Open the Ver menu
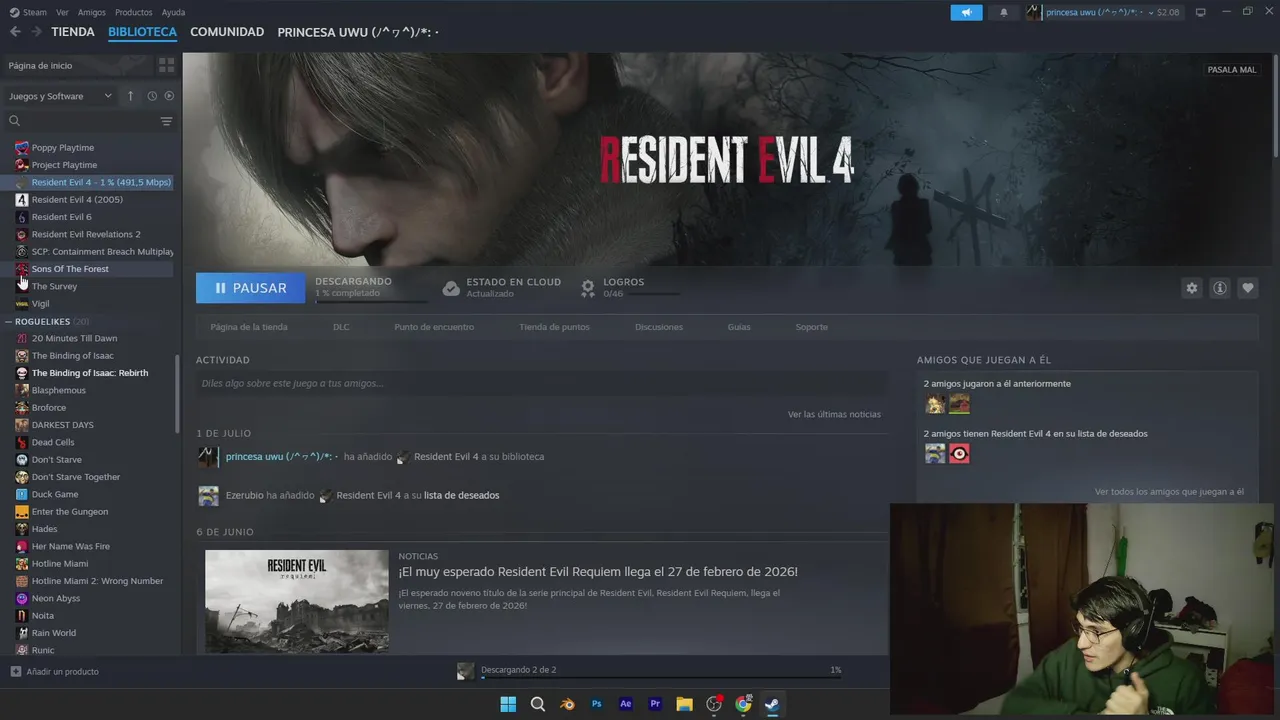1280x720 pixels. point(63,12)
